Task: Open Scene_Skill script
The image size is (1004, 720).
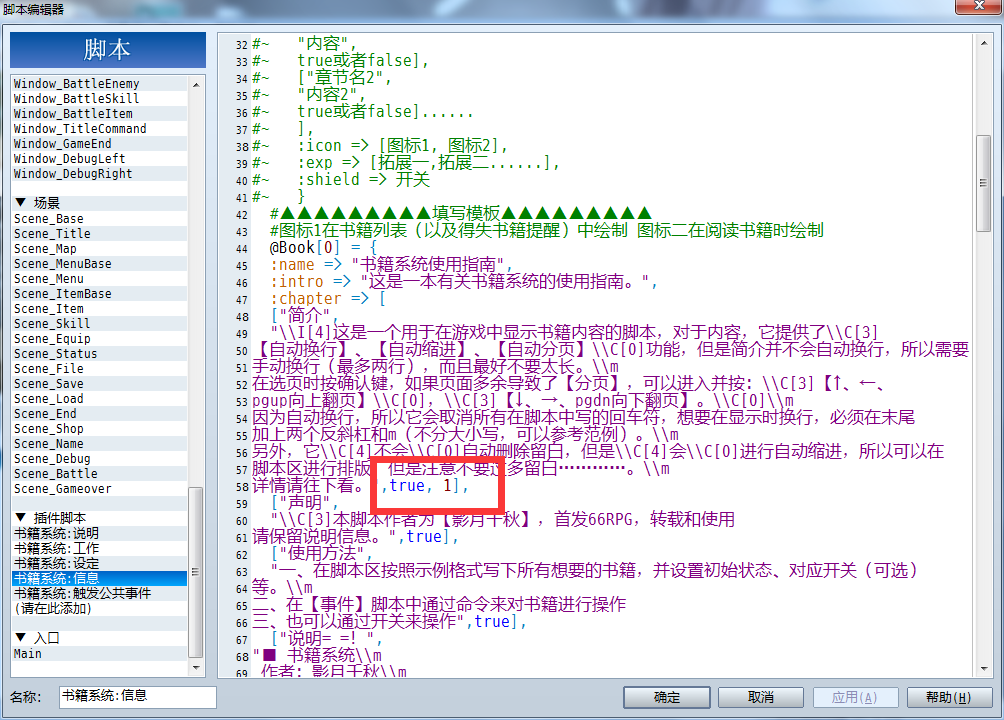Action: (x=100, y=324)
